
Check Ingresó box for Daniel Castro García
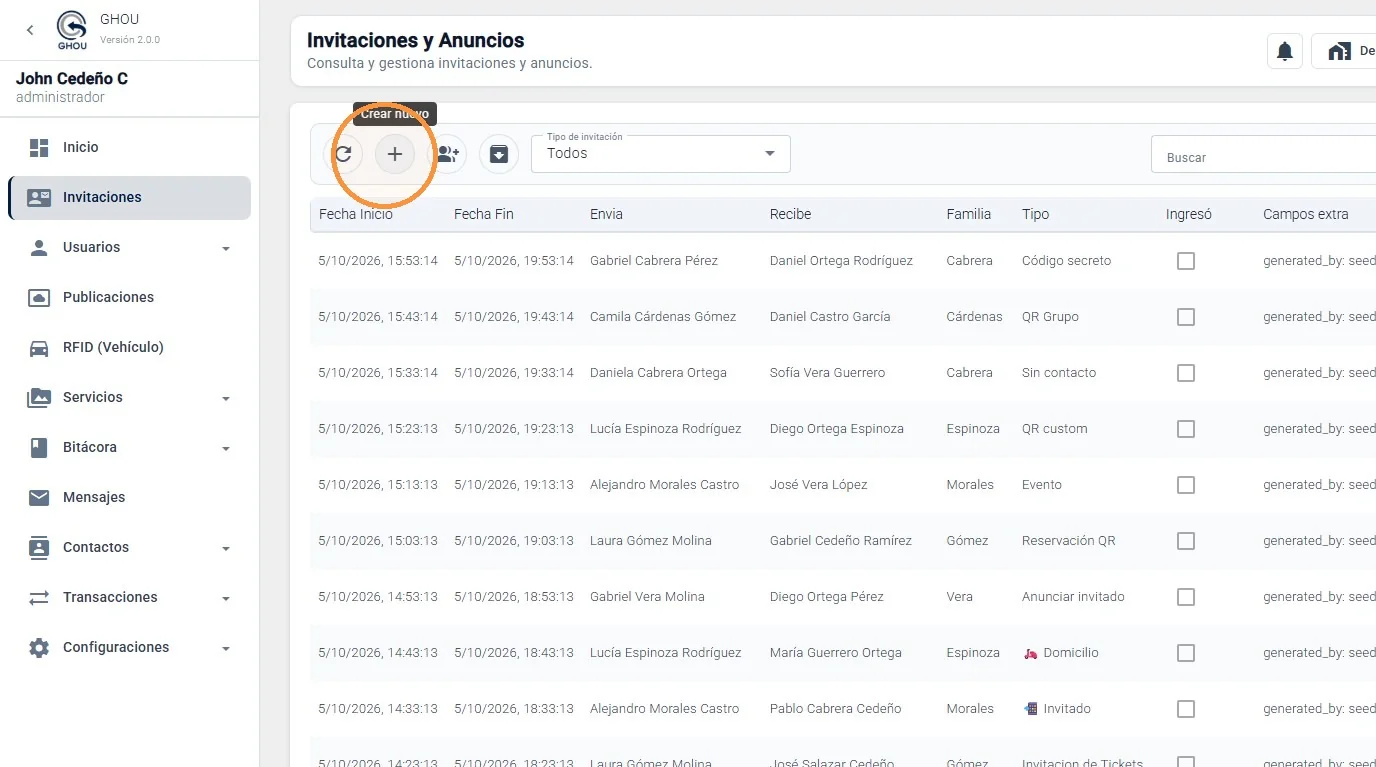tap(1186, 317)
